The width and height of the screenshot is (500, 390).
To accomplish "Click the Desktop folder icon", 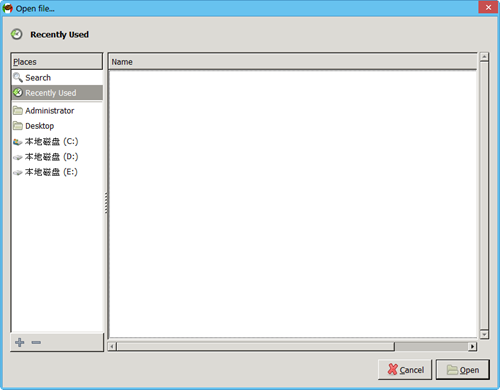I will (x=18, y=126).
